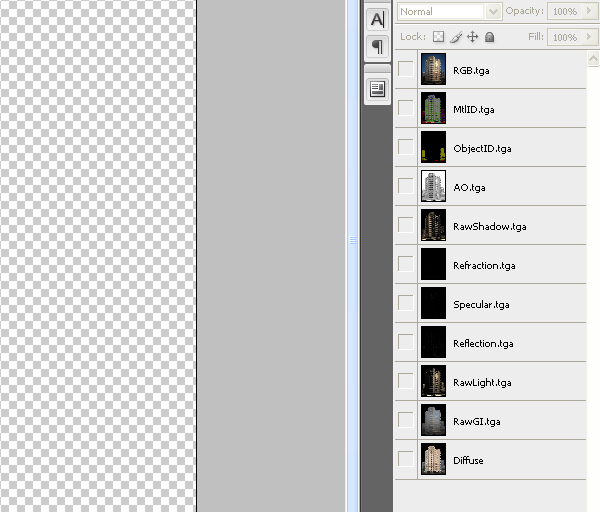Click the lock position icon
The height and width of the screenshot is (512, 600).
[472, 37]
